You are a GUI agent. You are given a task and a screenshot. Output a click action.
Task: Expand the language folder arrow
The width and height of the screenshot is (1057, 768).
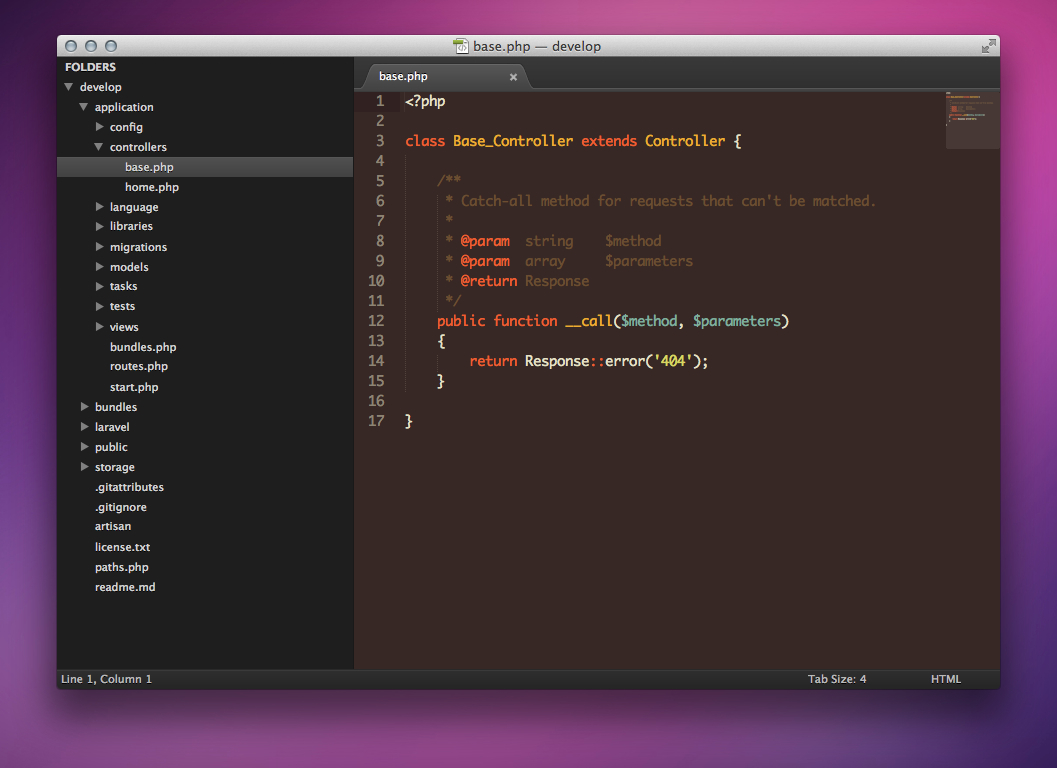(x=100, y=206)
